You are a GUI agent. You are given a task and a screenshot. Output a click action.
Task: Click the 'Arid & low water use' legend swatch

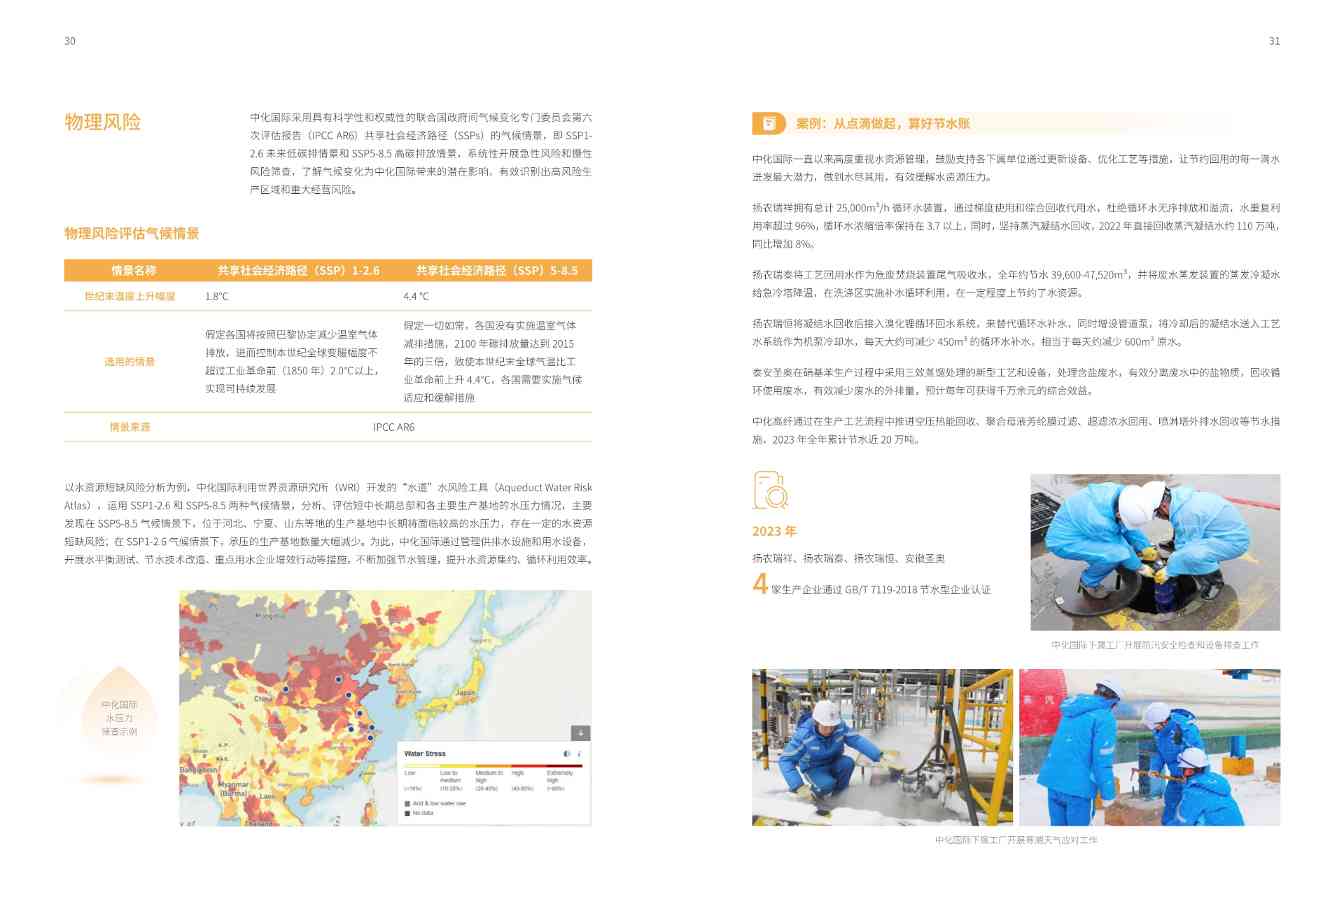[x=407, y=803]
